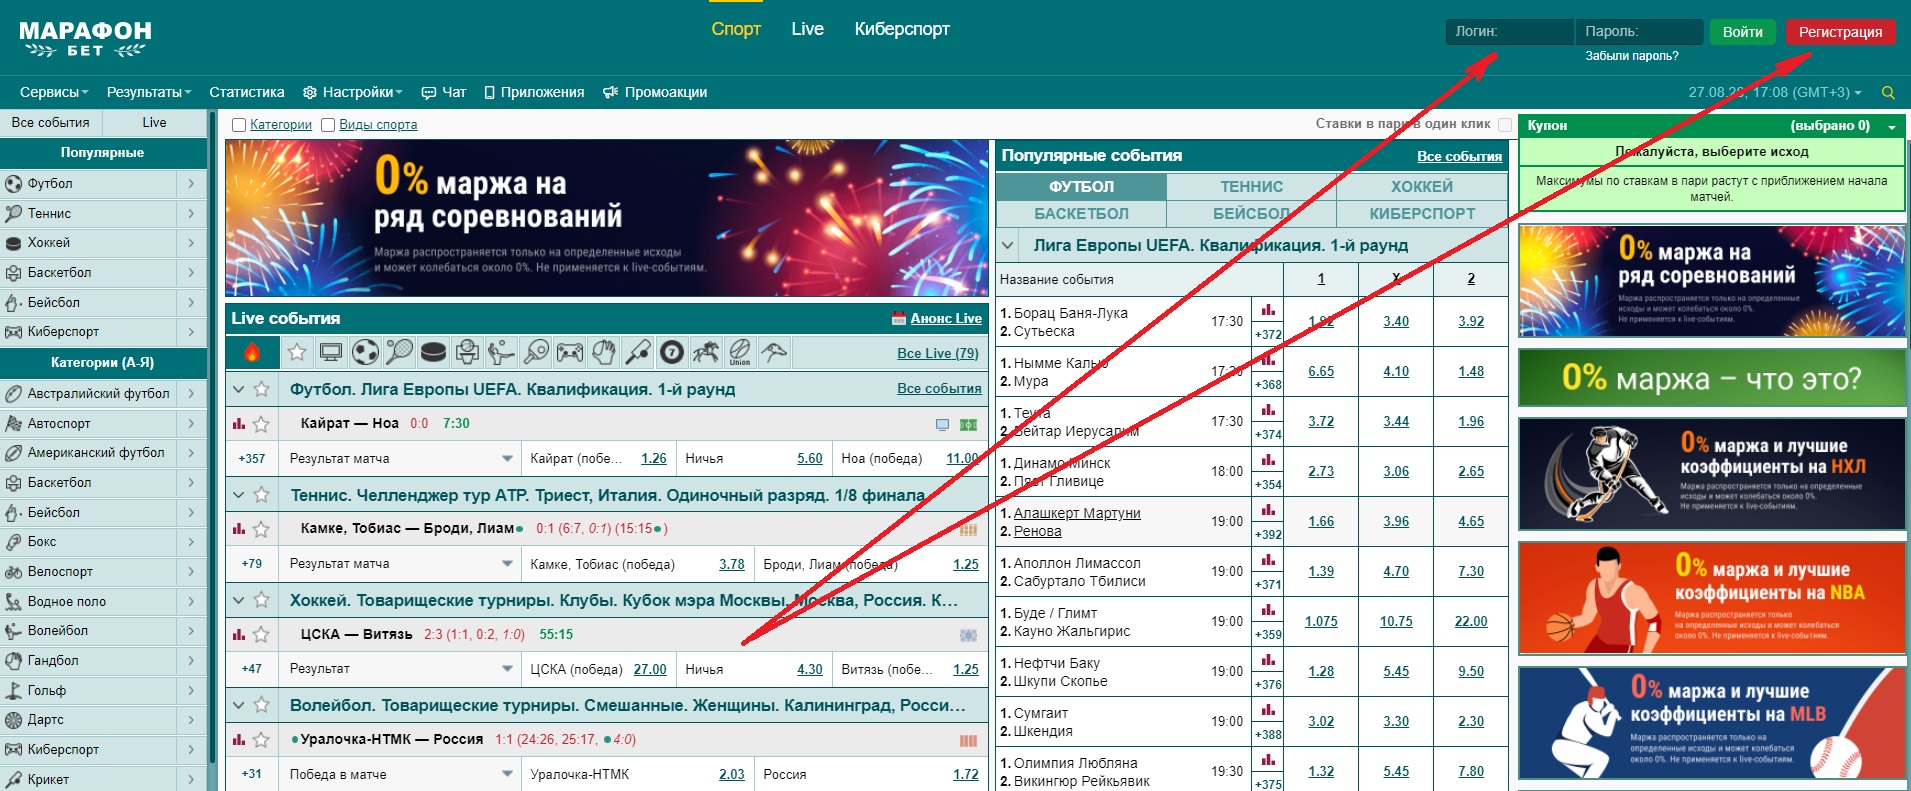Open the GMT+3 timezone dropdown
1911x791 pixels.
point(1775,92)
